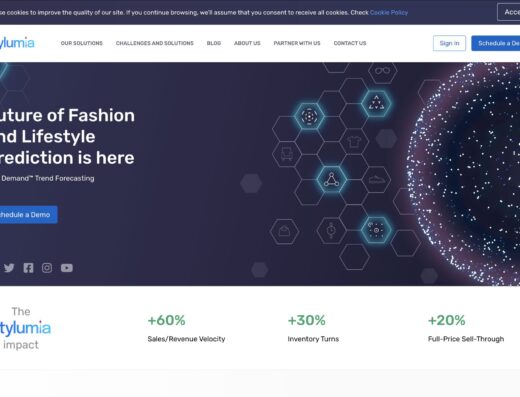The height and width of the screenshot is (397, 520).
Task: Accept cookies in the top banner
Action: coord(509,12)
